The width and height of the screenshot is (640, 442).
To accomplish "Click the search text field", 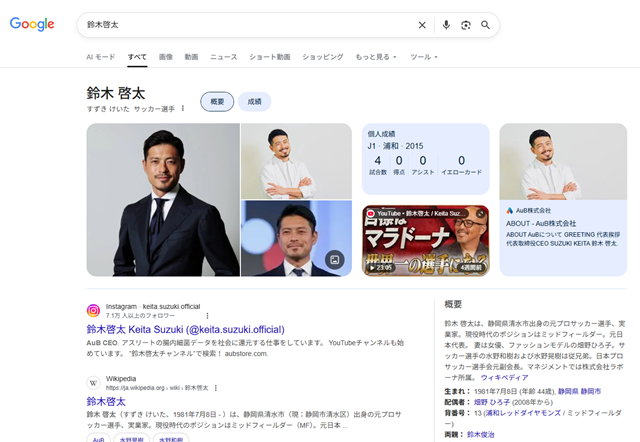I will [240, 25].
